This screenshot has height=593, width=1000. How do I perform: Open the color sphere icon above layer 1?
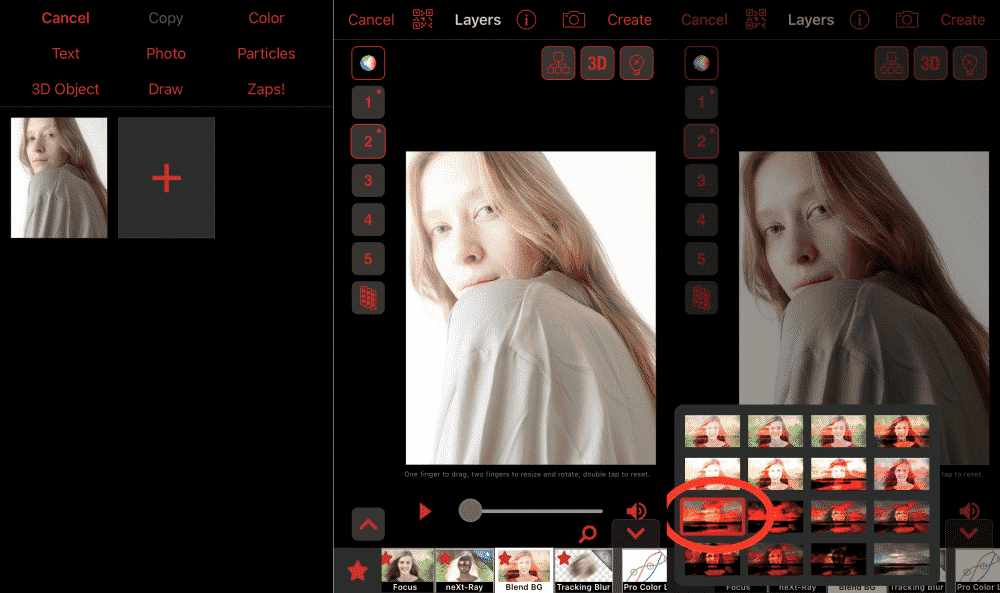click(x=367, y=62)
